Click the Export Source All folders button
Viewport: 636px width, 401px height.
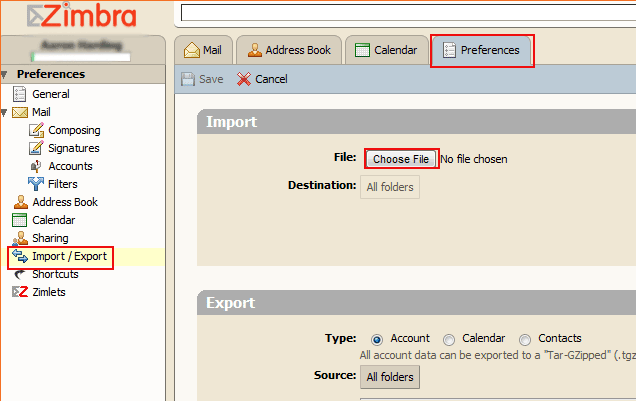[390, 377]
